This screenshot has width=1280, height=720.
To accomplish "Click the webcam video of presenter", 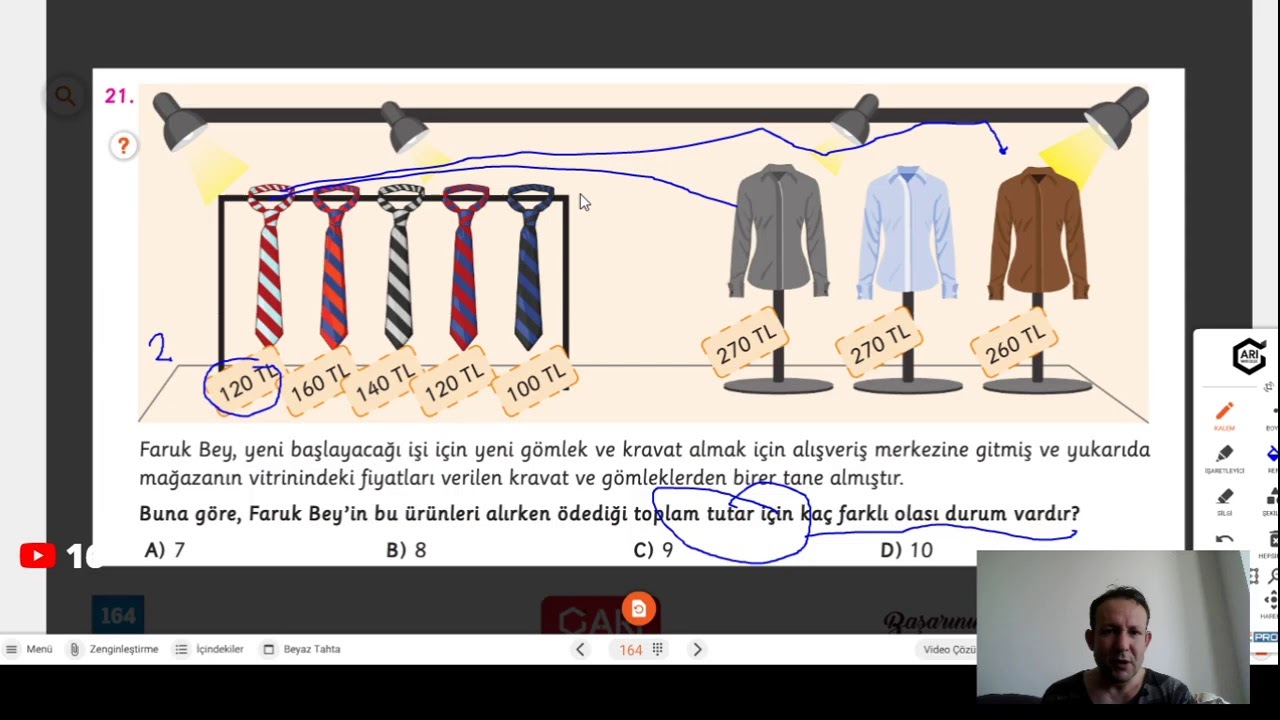I will 1113,627.
